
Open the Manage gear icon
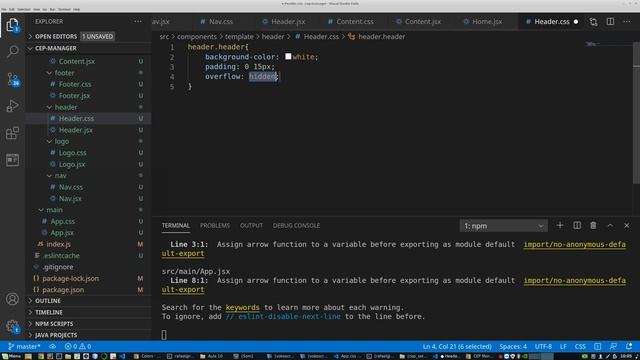pos(13,326)
